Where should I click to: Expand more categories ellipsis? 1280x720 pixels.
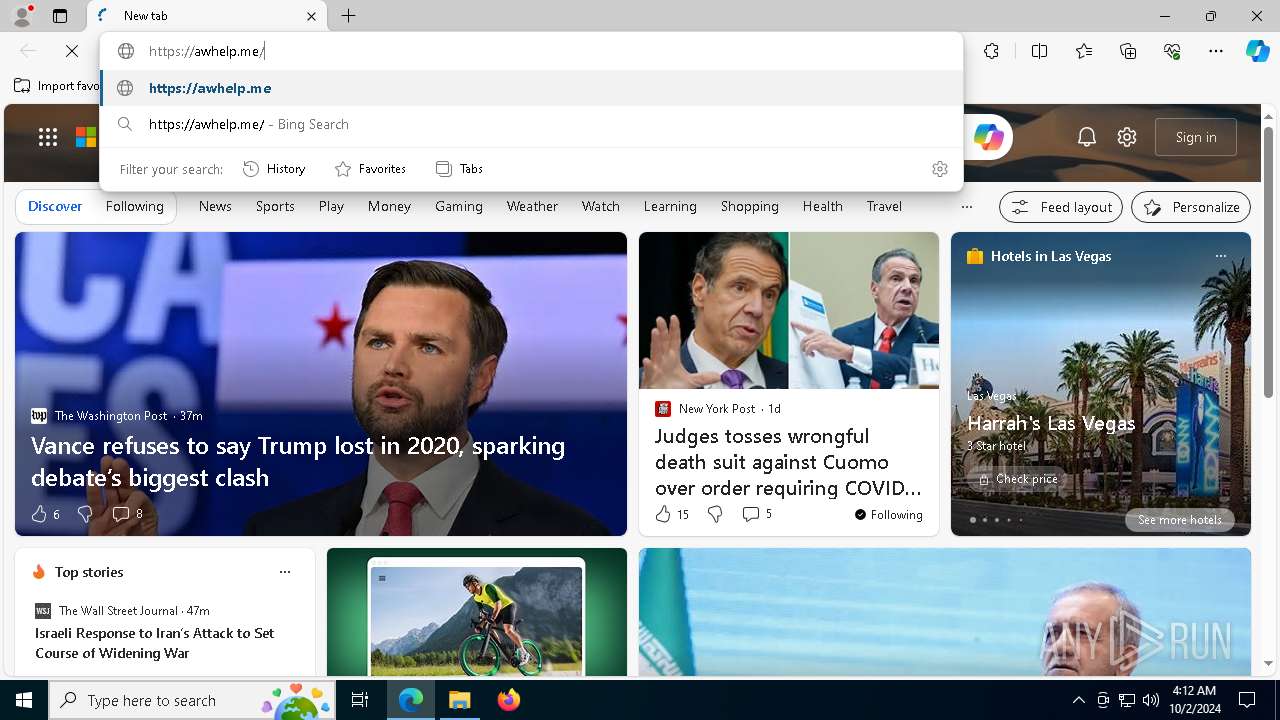click(x=966, y=207)
